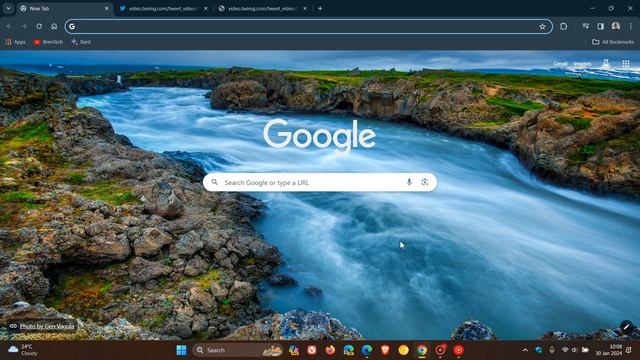The height and width of the screenshot is (360, 640).
Task: Open the yellow circle taskbar app
Action: tap(404, 350)
